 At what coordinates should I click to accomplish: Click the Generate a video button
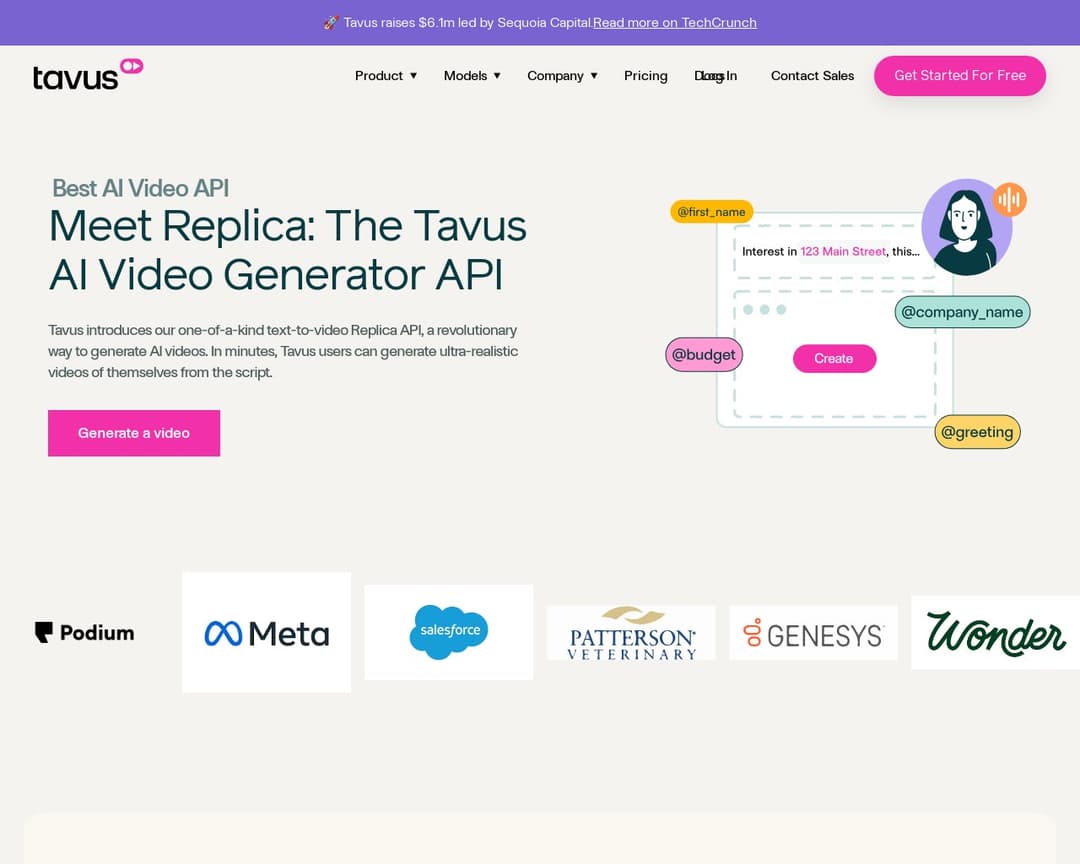pyautogui.click(x=134, y=433)
